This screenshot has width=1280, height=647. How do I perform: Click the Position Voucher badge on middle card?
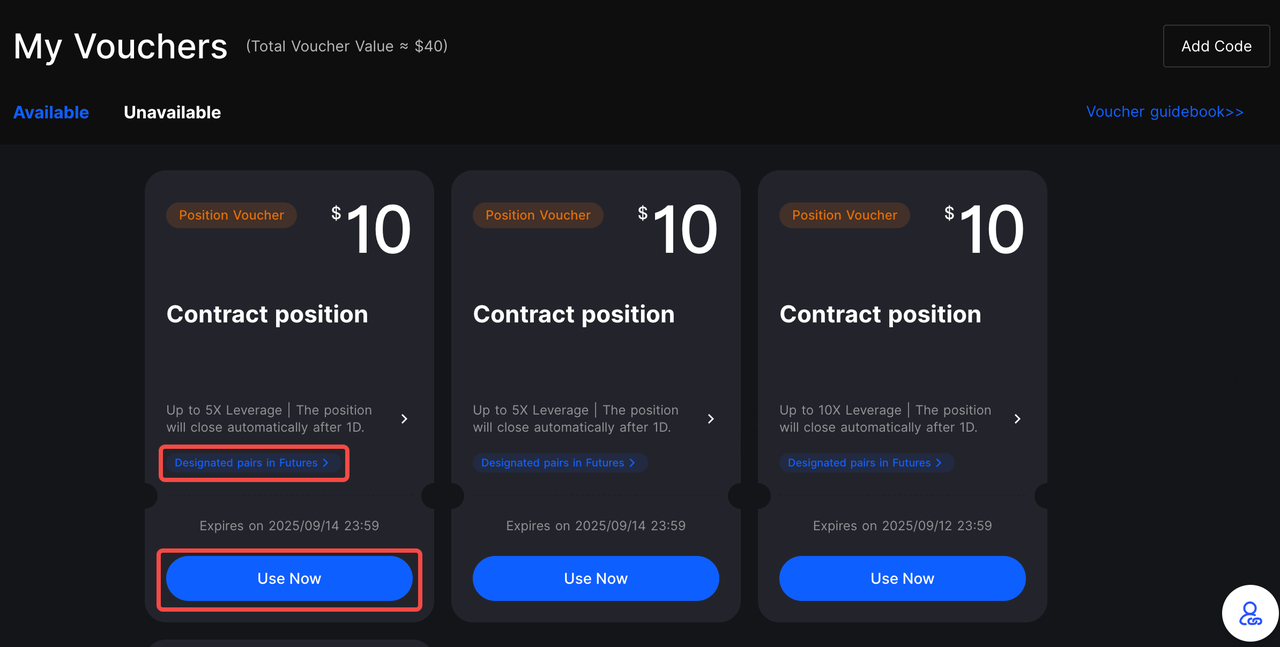click(x=538, y=215)
